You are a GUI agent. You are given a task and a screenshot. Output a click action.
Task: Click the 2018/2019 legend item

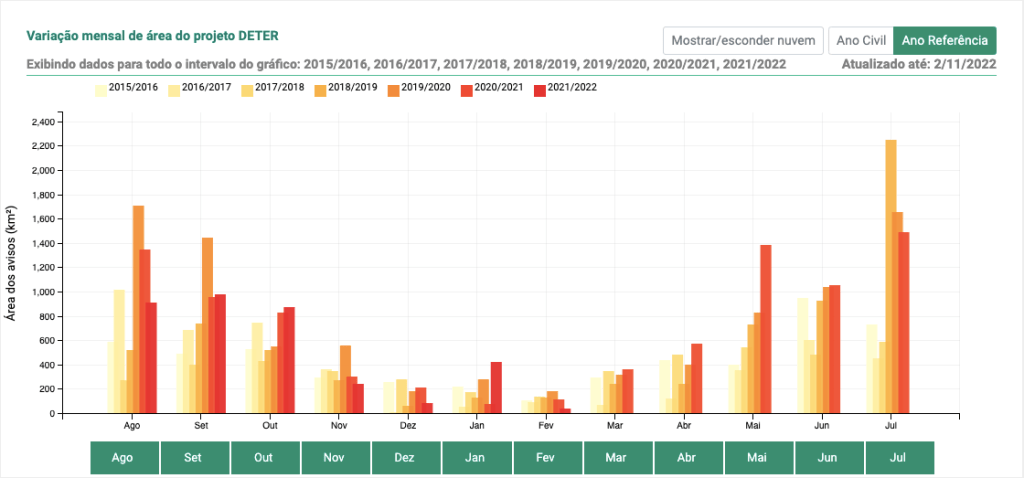[x=321, y=88]
